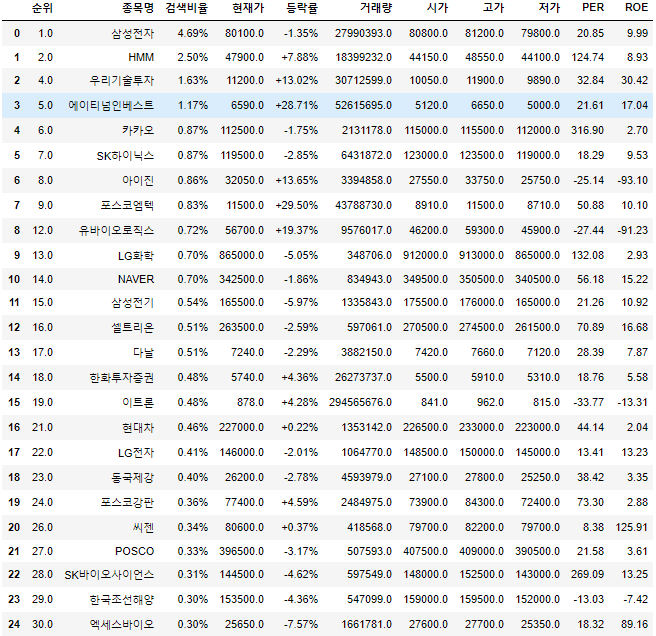Click the 89.16 ROE value
This screenshot has height=636, width=656.
tap(635, 625)
